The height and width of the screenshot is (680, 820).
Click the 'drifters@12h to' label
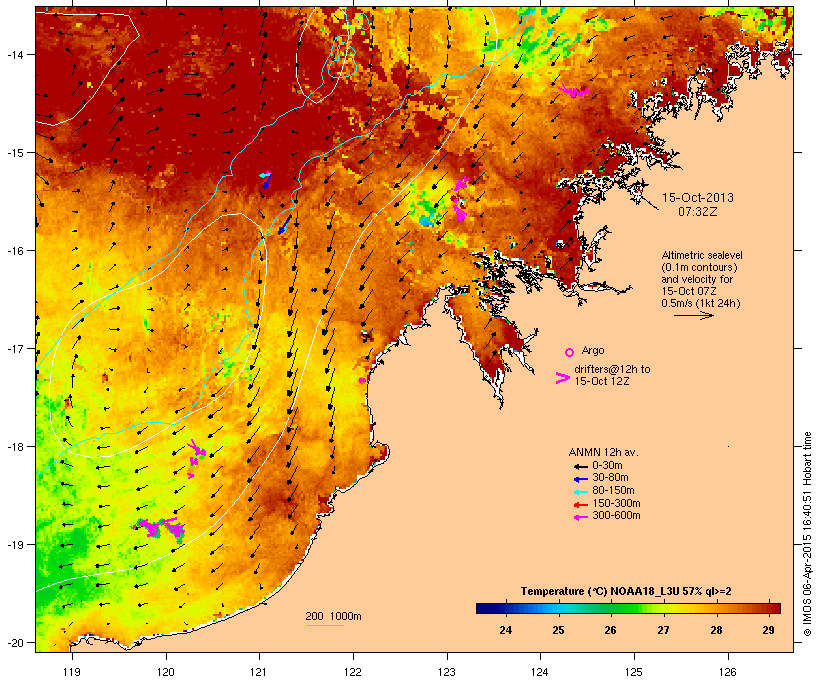(x=612, y=369)
